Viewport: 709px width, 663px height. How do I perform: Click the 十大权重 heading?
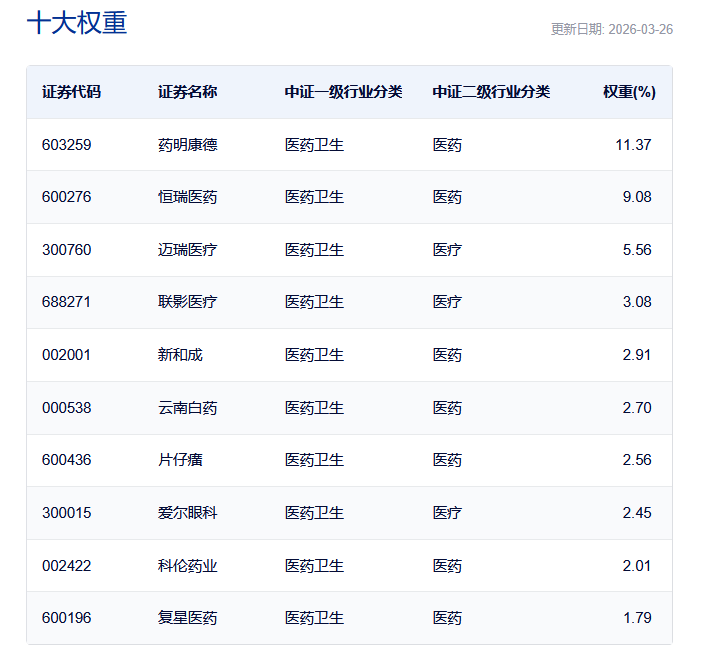pyautogui.click(x=77, y=24)
